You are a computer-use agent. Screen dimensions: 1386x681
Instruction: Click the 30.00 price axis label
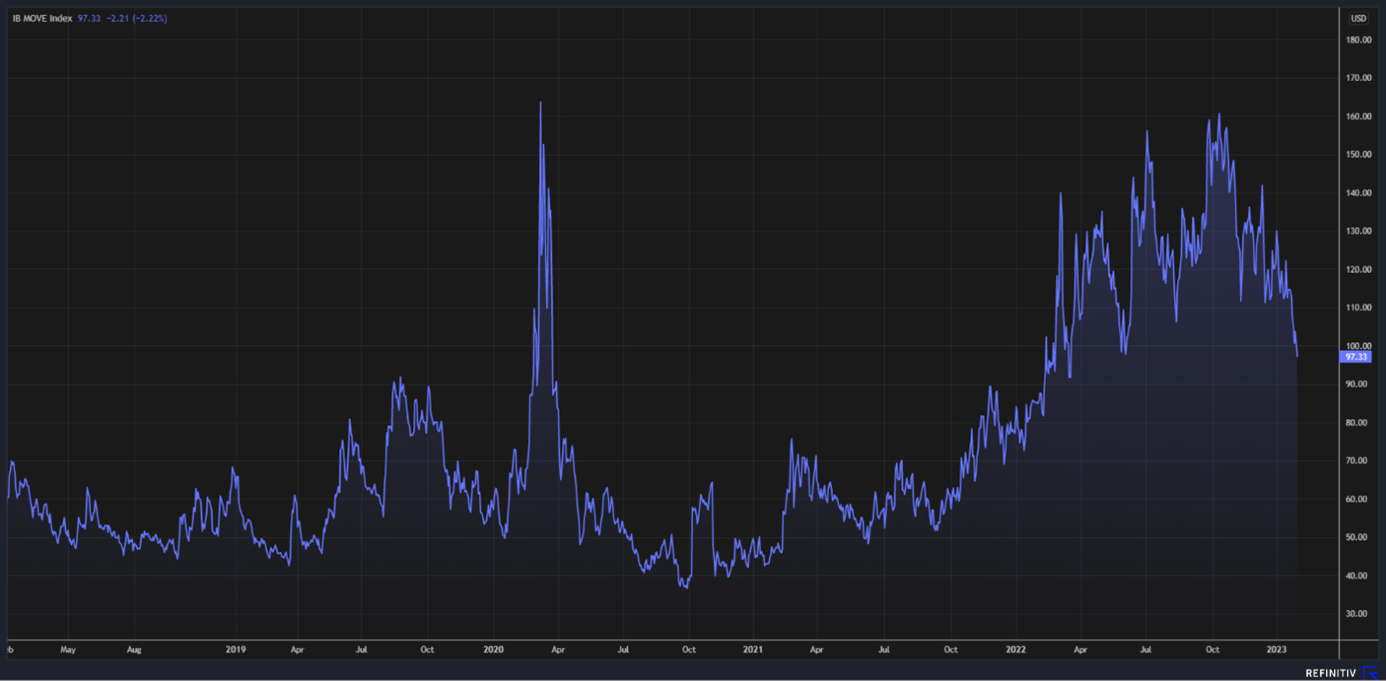pyautogui.click(x=1358, y=614)
